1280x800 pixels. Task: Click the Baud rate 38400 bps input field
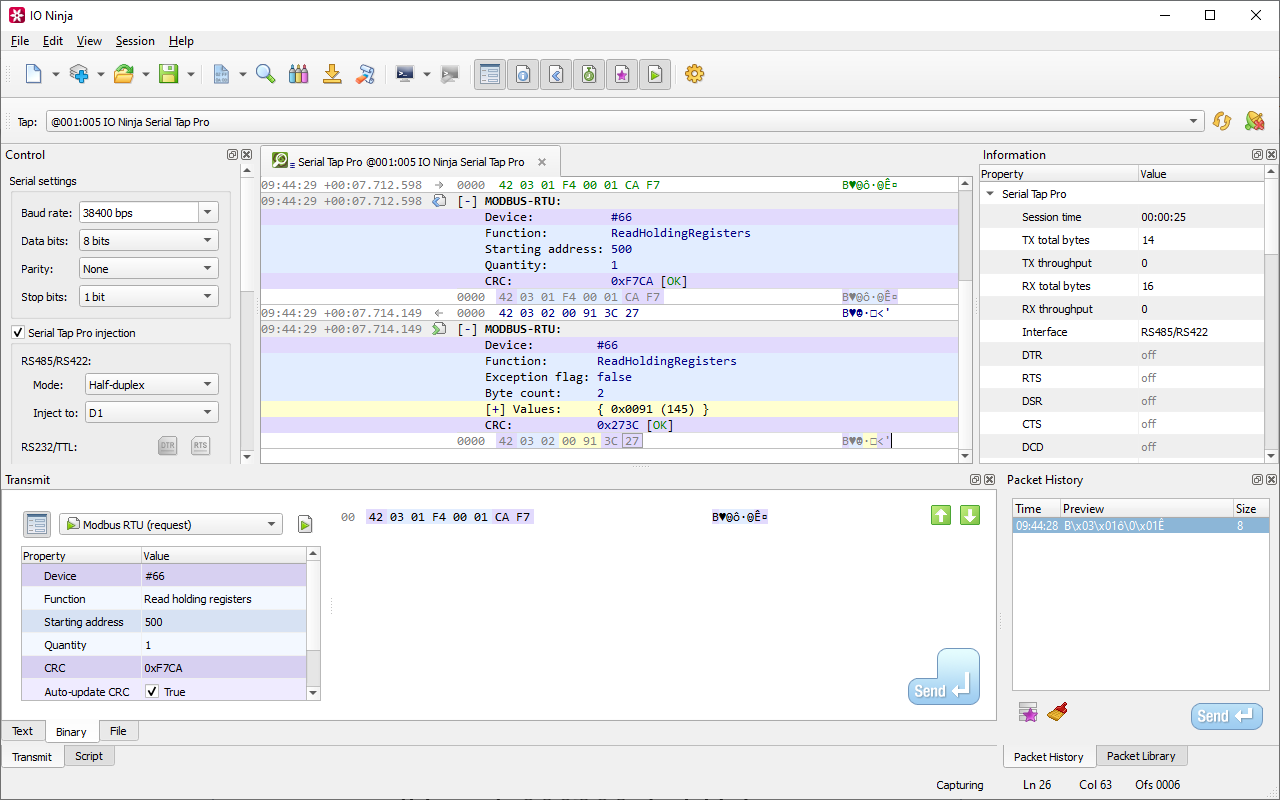pyautogui.click(x=139, y=212)
